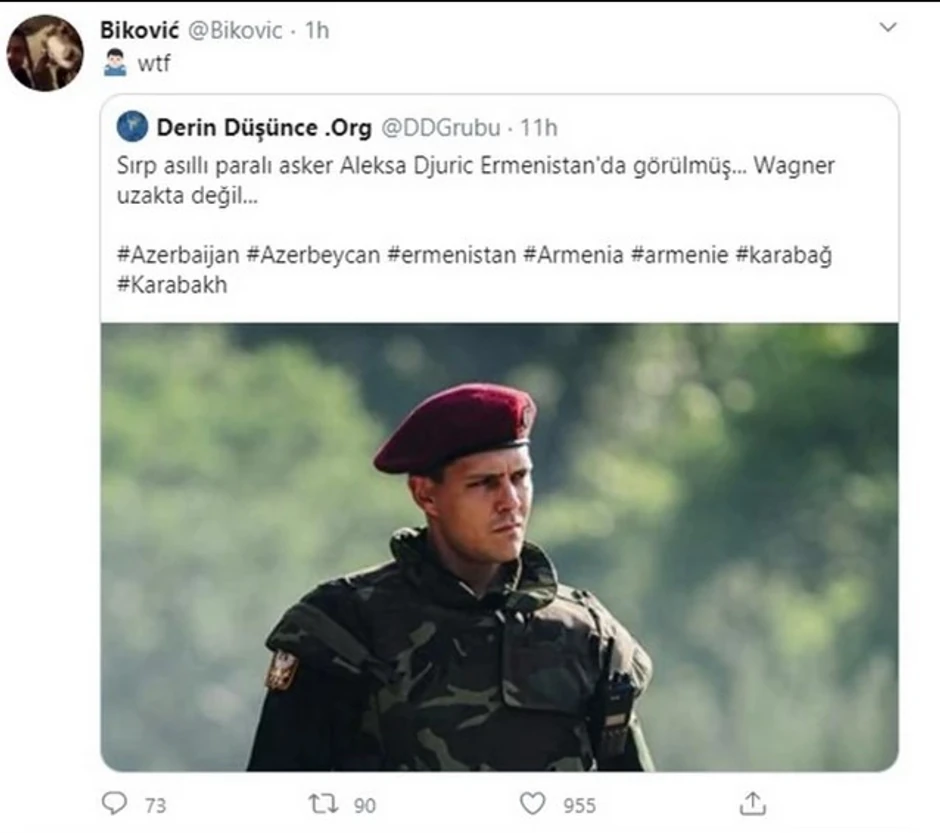Click Derin Düşünce .Org's round avatar
Image resolution: width=940 pixels, height=833 pixels.
(132, 127)
